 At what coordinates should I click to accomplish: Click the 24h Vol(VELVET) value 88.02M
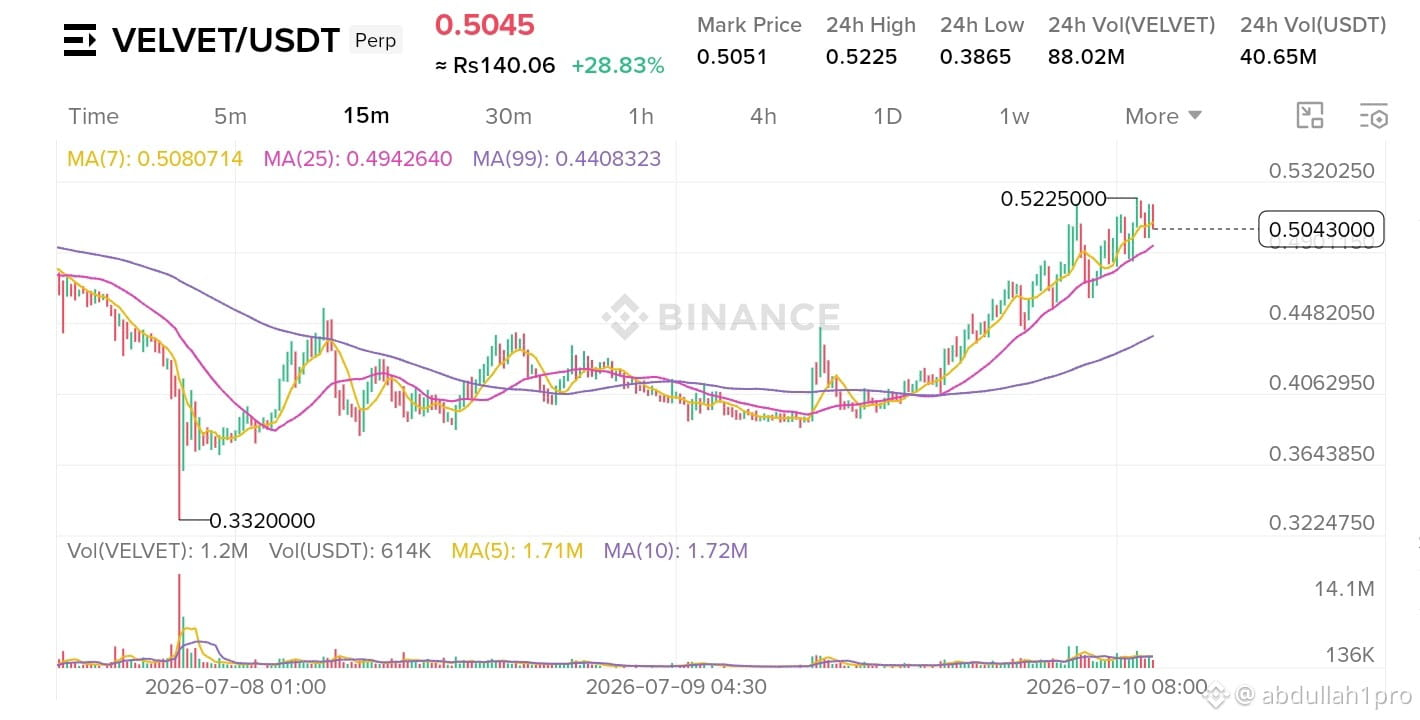(1086, 57)
